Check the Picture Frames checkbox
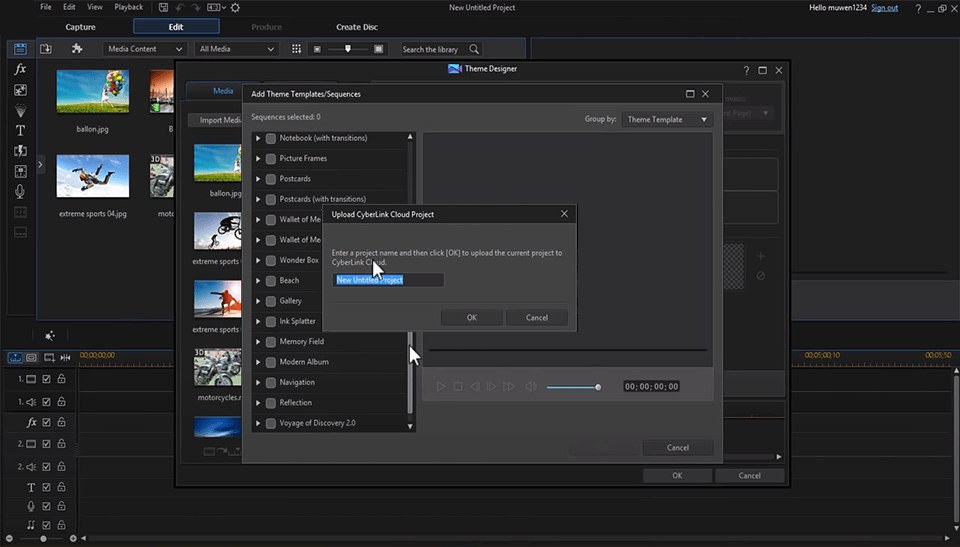 click(x=271, y=159)
